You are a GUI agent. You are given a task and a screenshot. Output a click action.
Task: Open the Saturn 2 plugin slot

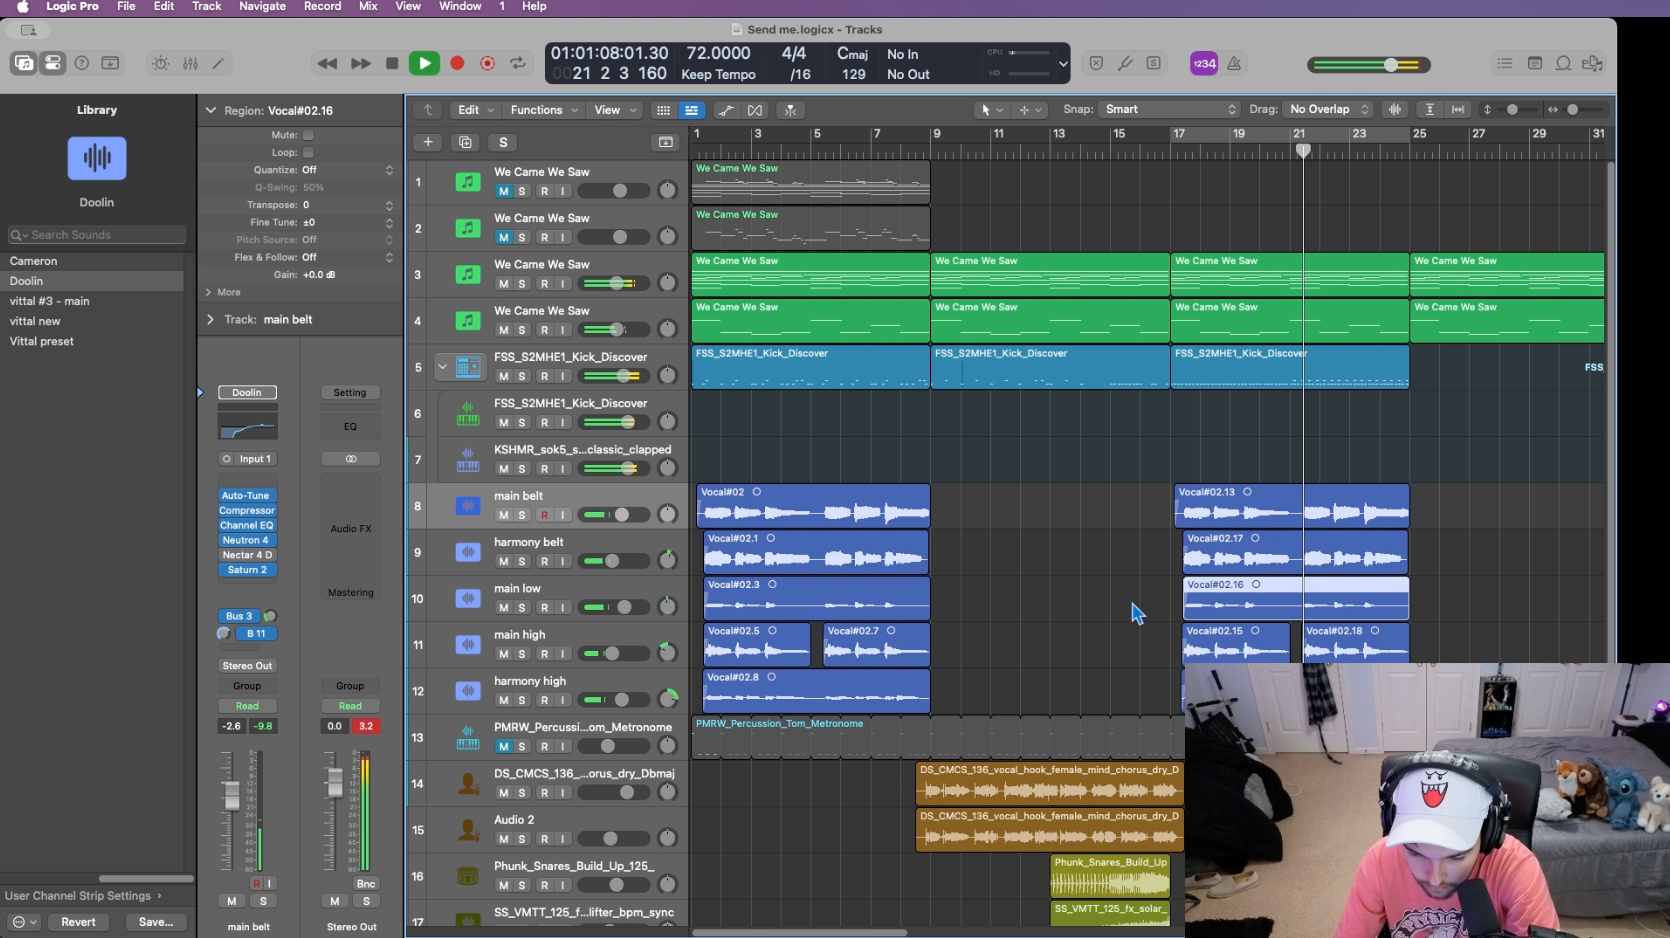pyautogui.click(x=246, y=570)
